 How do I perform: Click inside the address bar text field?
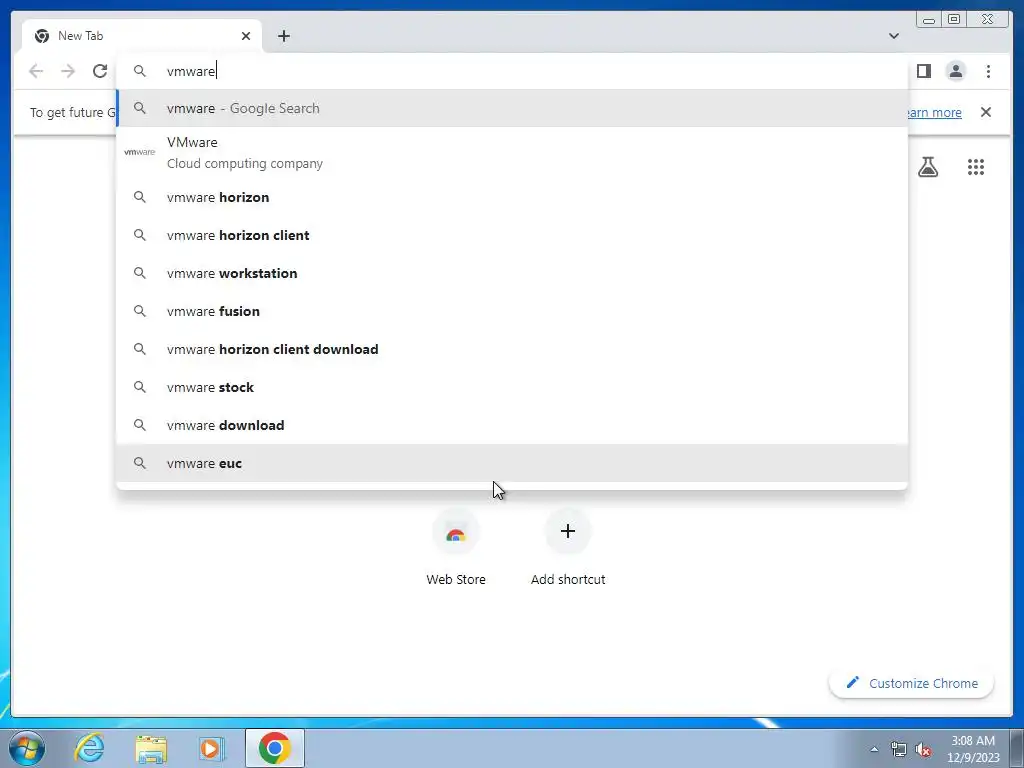512,71
